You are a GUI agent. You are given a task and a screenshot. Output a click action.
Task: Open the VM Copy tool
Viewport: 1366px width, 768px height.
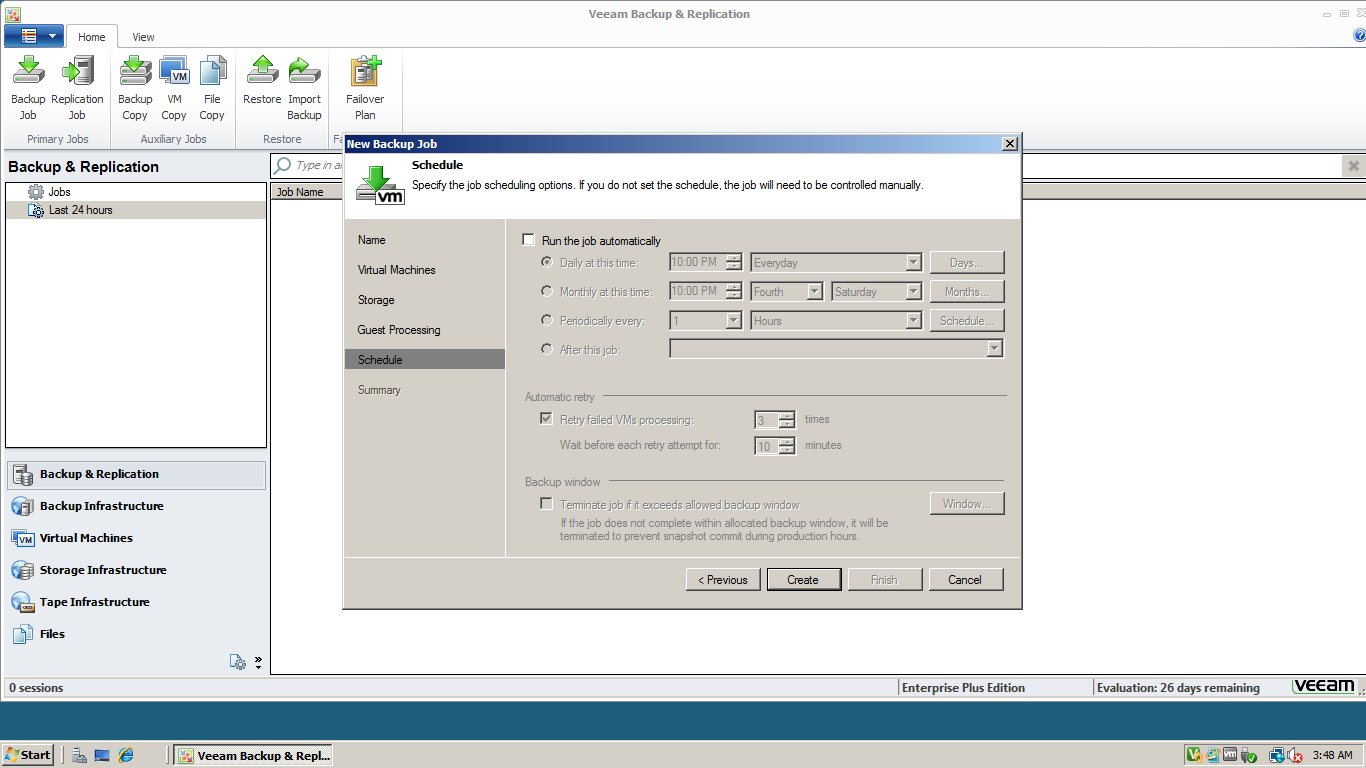(173, 85)
